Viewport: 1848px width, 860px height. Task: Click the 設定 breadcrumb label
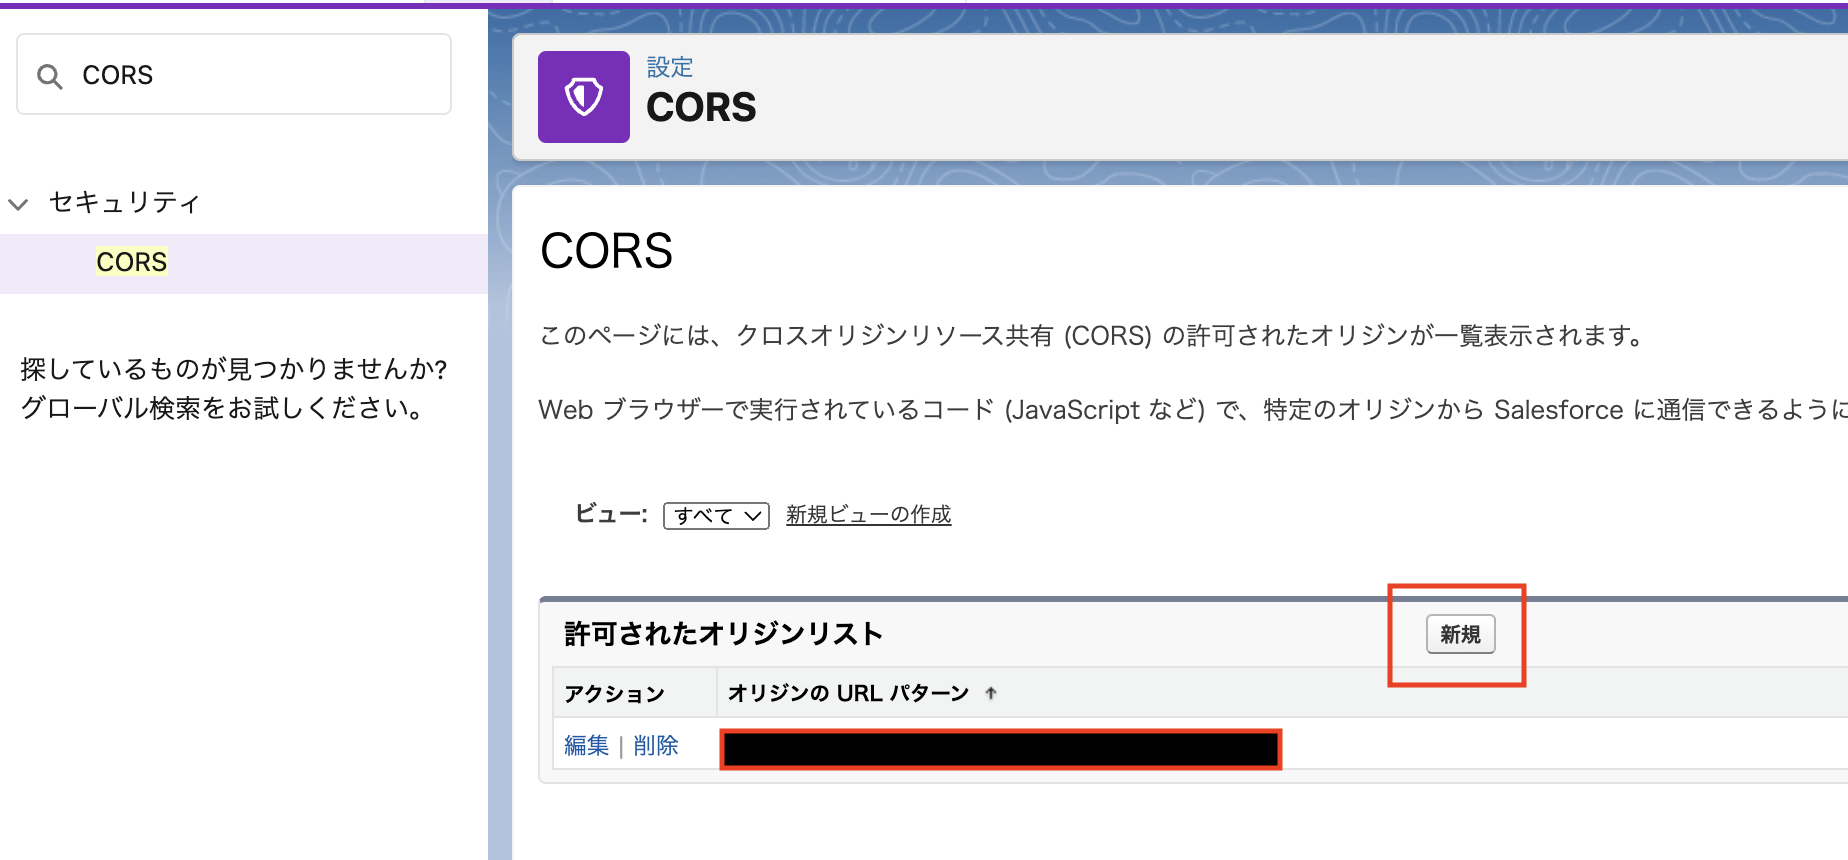pos(670,67)
